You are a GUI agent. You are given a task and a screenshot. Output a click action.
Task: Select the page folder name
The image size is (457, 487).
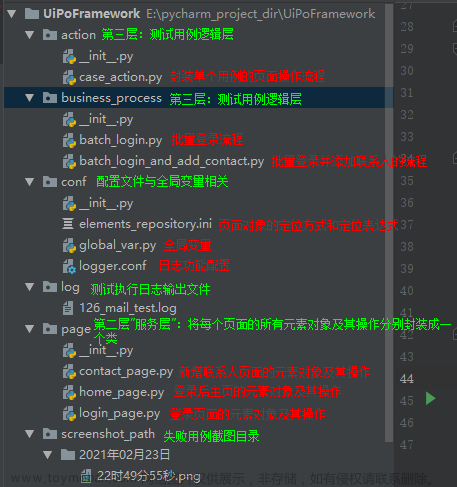[x=76, y=330]
